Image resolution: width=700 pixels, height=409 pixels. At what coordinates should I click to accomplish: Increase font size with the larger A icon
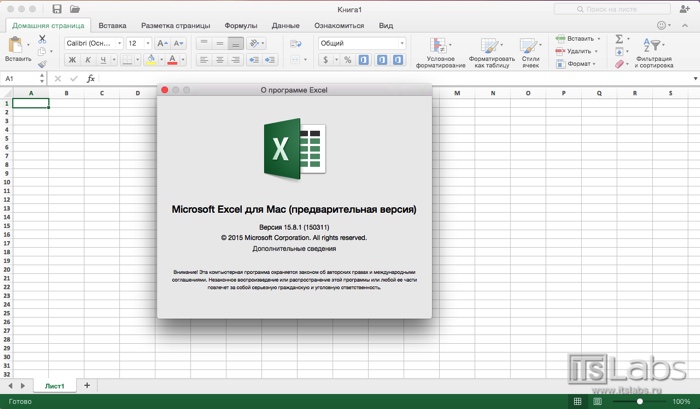[x=162, y=43]
